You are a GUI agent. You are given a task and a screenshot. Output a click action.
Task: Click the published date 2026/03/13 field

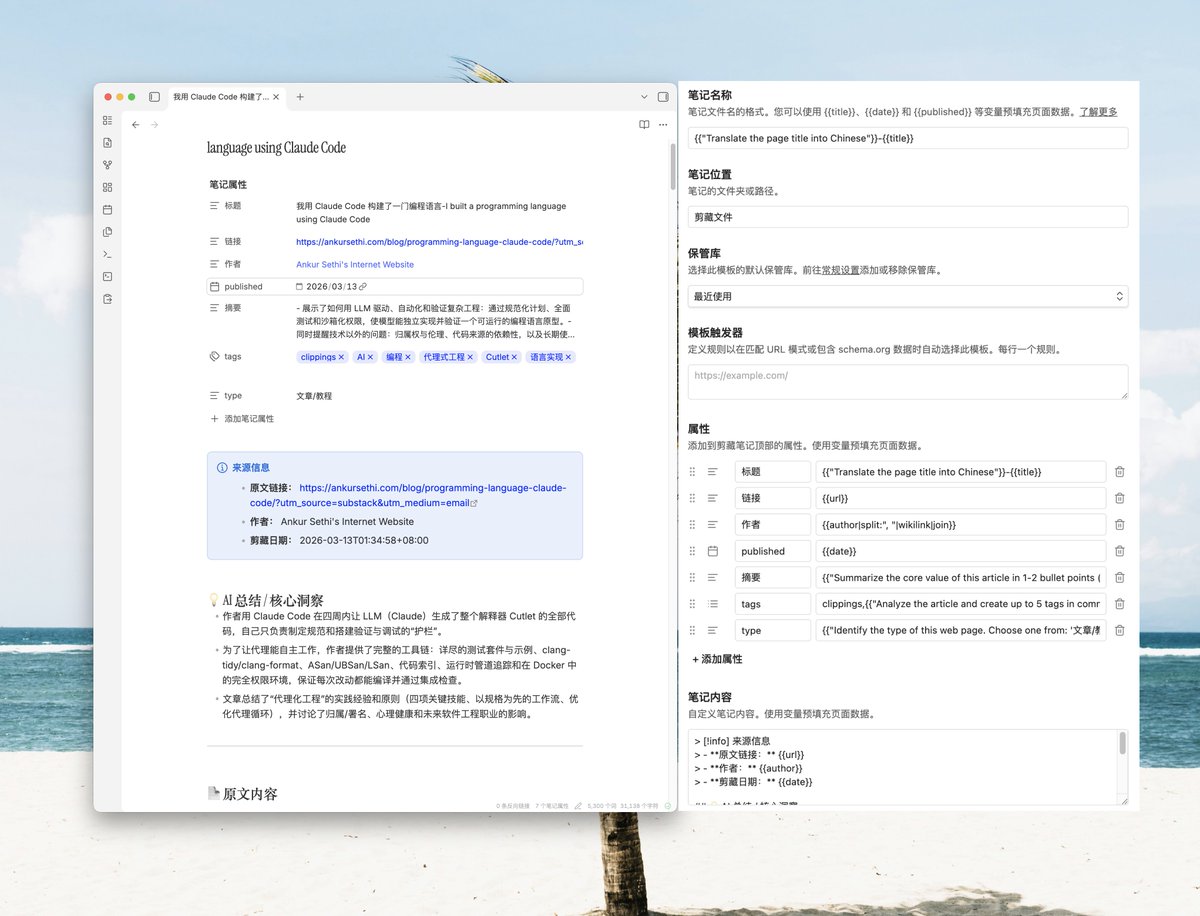pyautogui.click(x=332, y=287)
